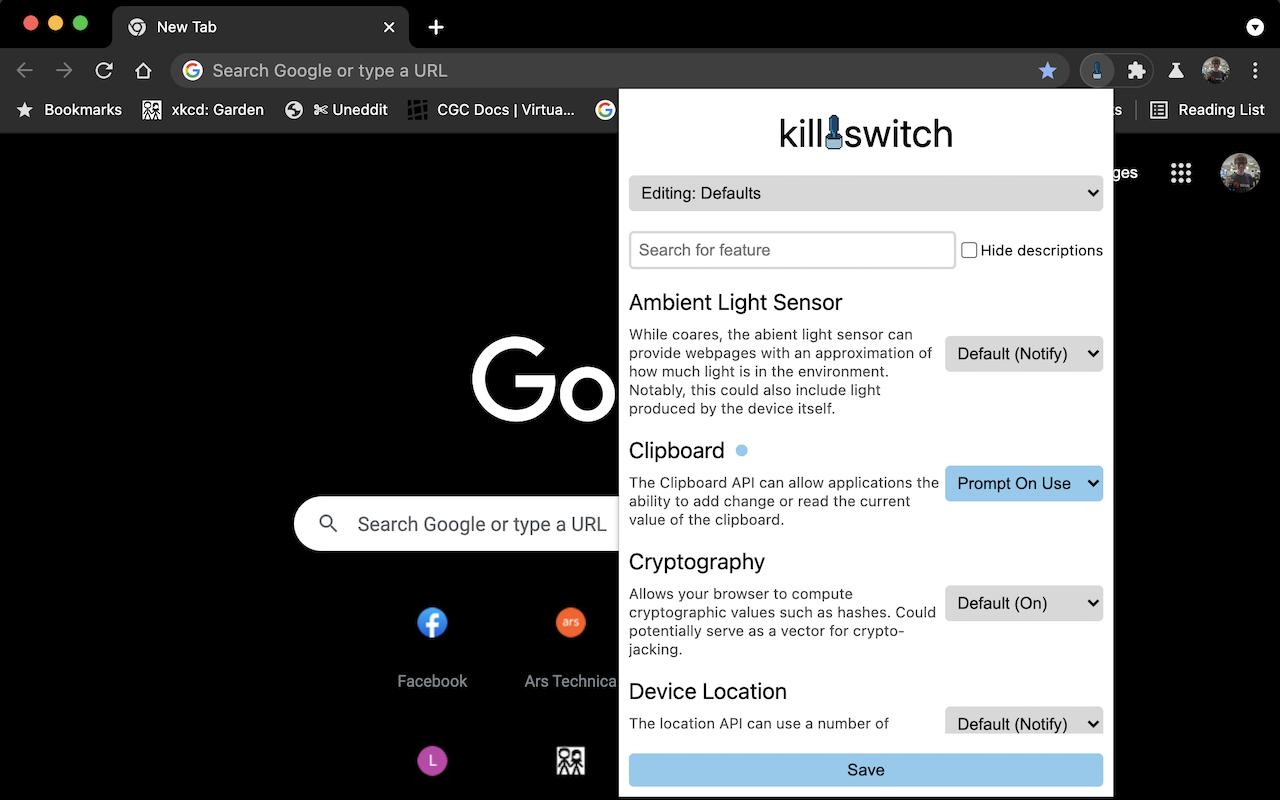Screen dimensions: 1280x800
Task: Click the Search for feature field
Action: (x=791, y=250)
